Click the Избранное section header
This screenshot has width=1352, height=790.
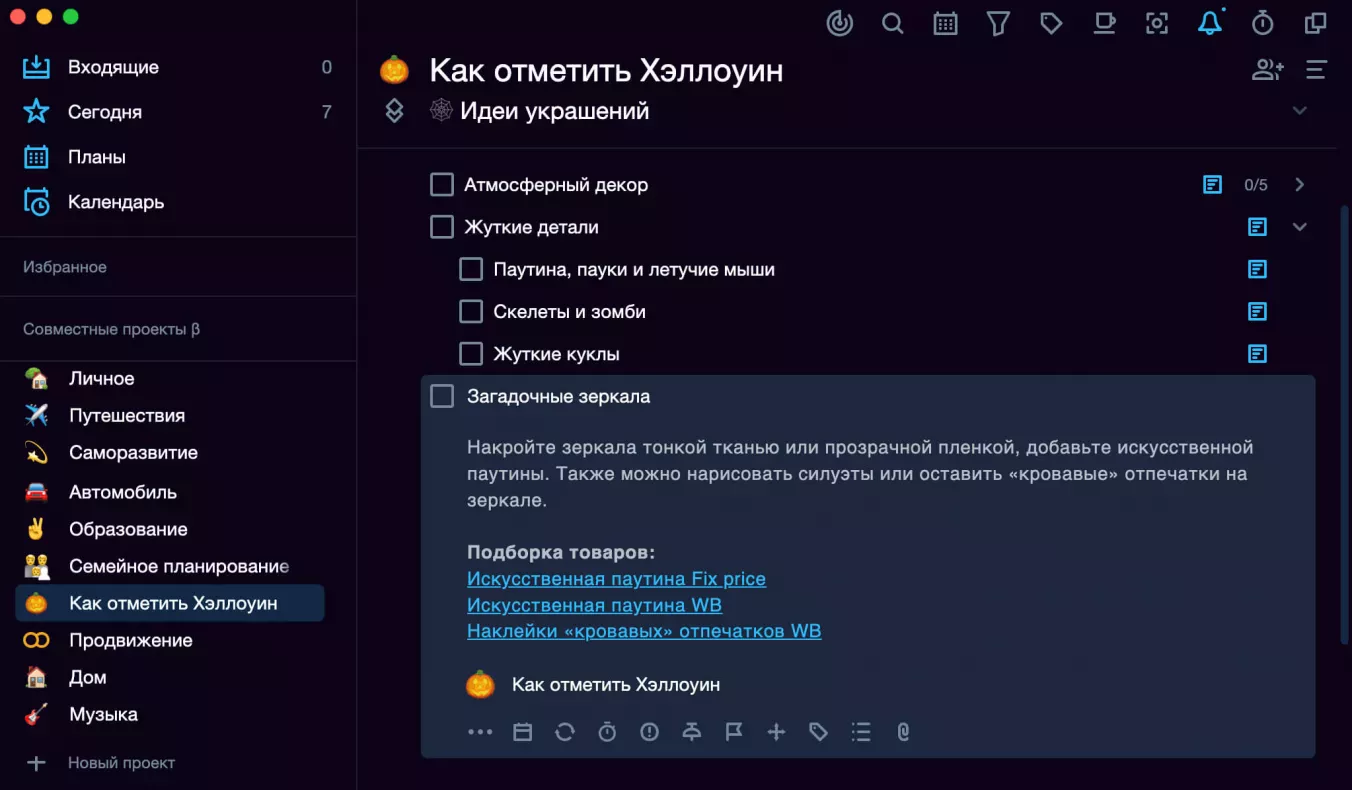(65, 267)
